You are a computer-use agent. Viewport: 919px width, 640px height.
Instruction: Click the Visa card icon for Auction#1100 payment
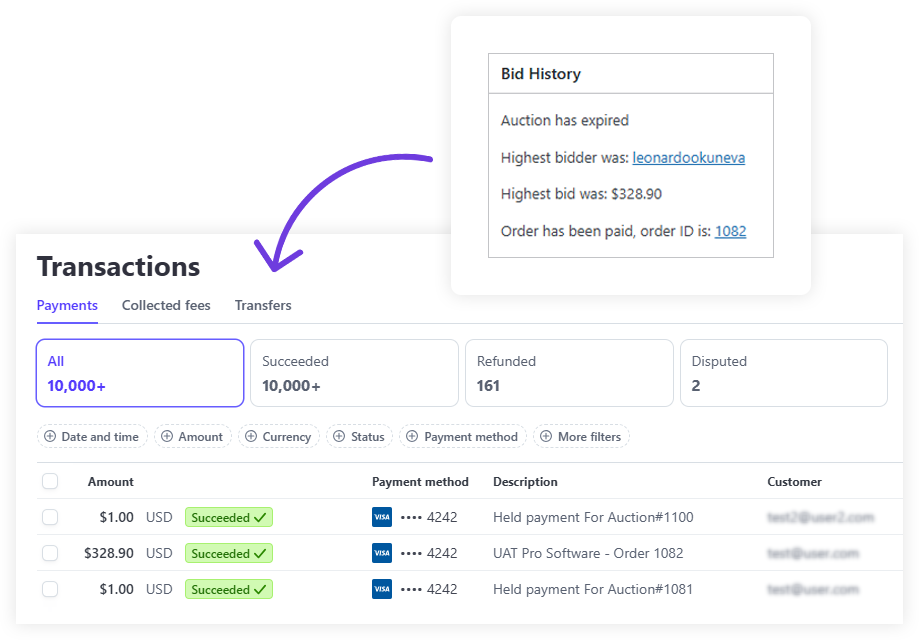(x=382, y=517)
